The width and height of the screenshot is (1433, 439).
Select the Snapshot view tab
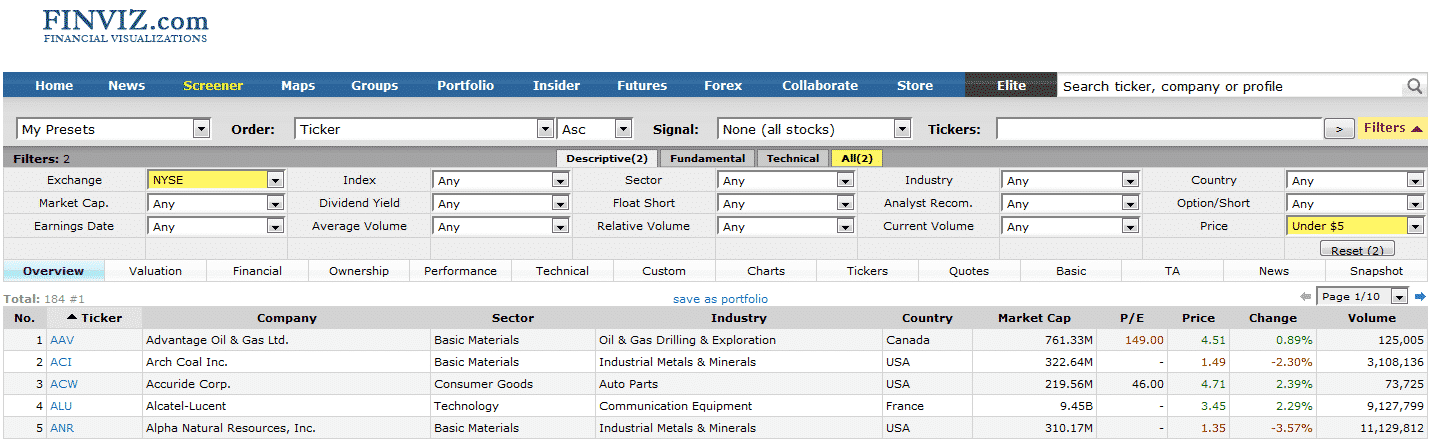point(1376,271)
